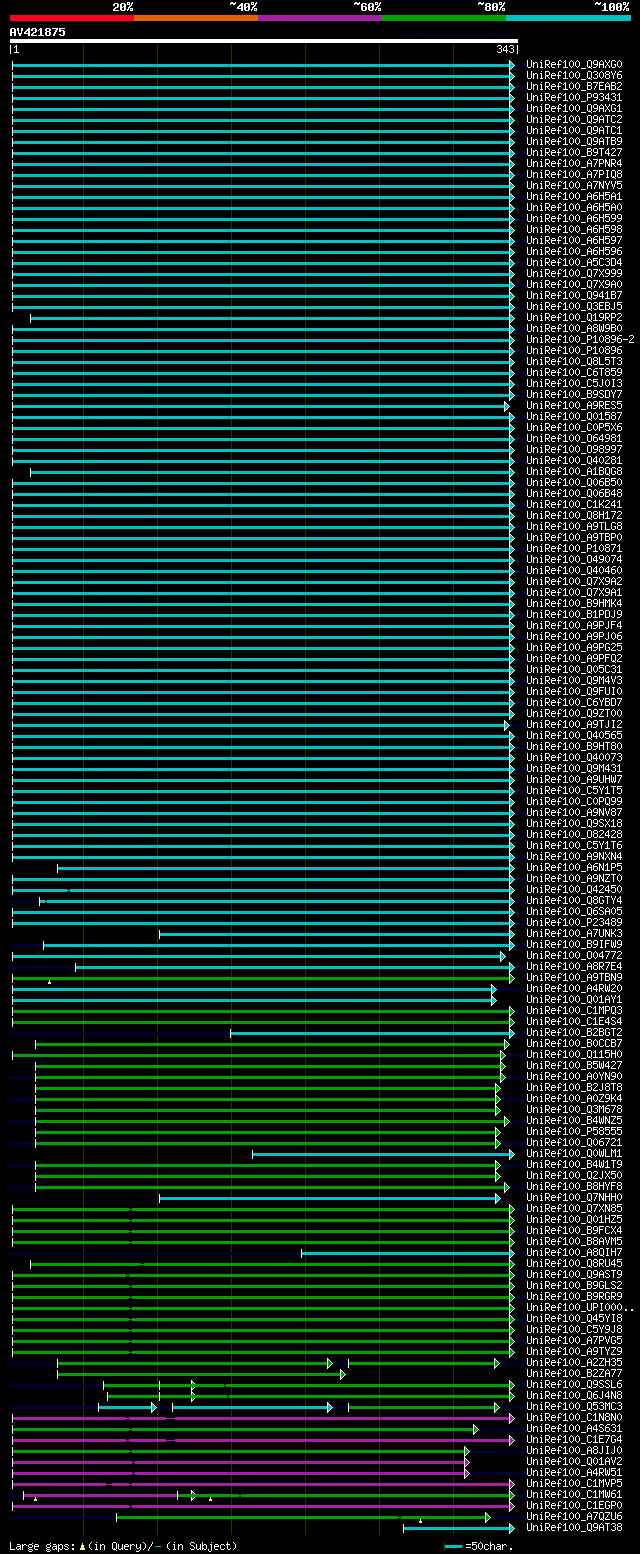
Task: Click label UniRef100_C1N8N0
Action: pos(574,1418)
